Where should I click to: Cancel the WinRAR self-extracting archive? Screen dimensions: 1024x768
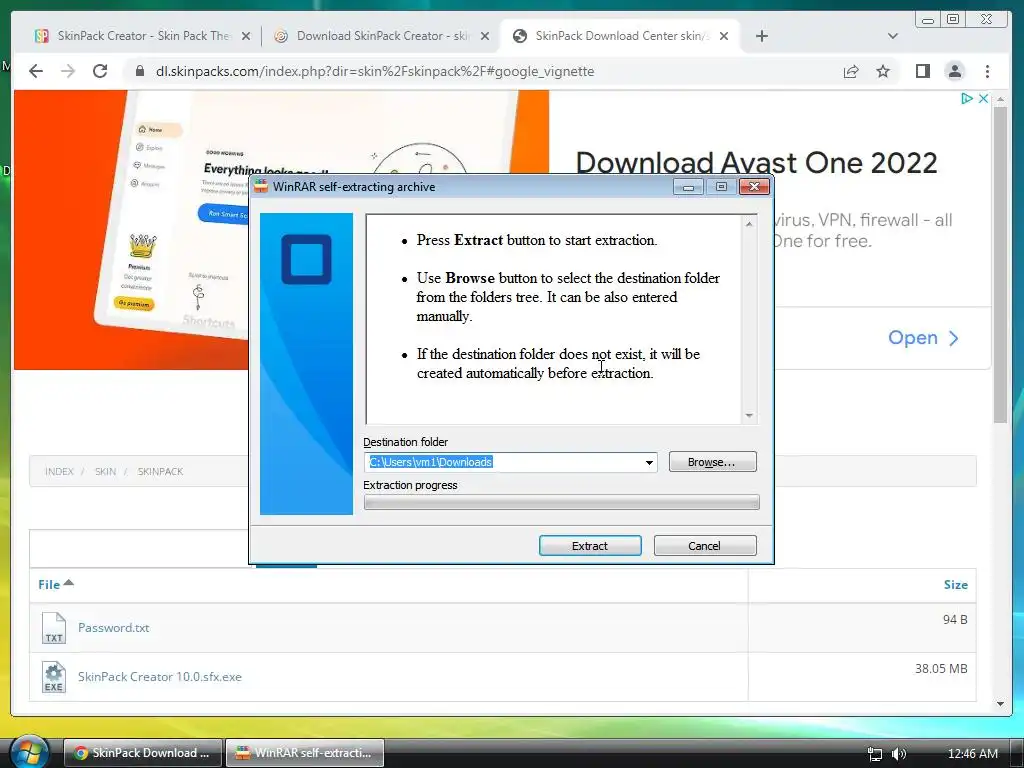point(705,546)
